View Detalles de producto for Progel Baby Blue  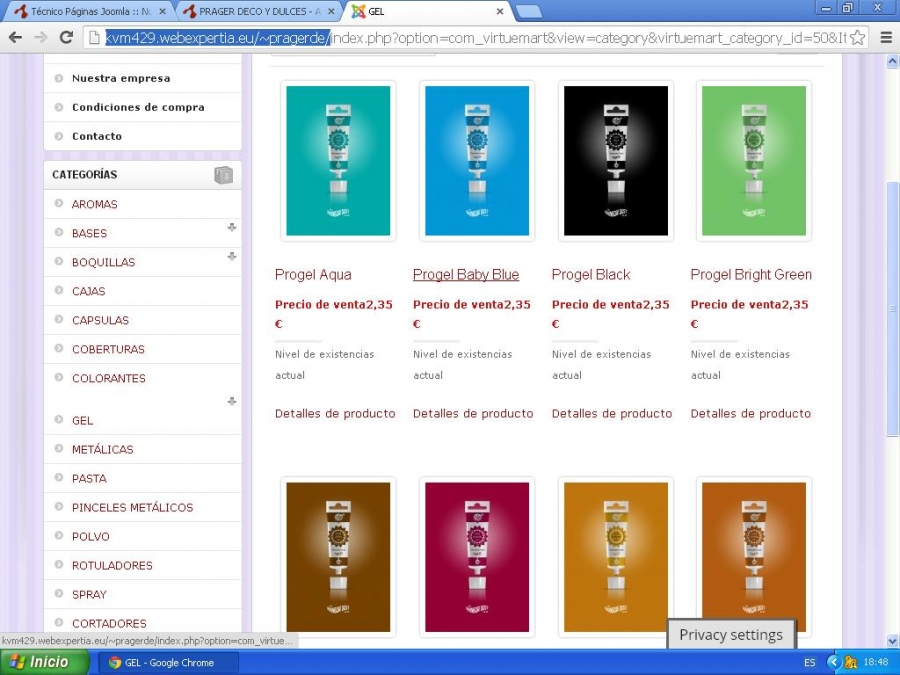(x=473, y=414)
